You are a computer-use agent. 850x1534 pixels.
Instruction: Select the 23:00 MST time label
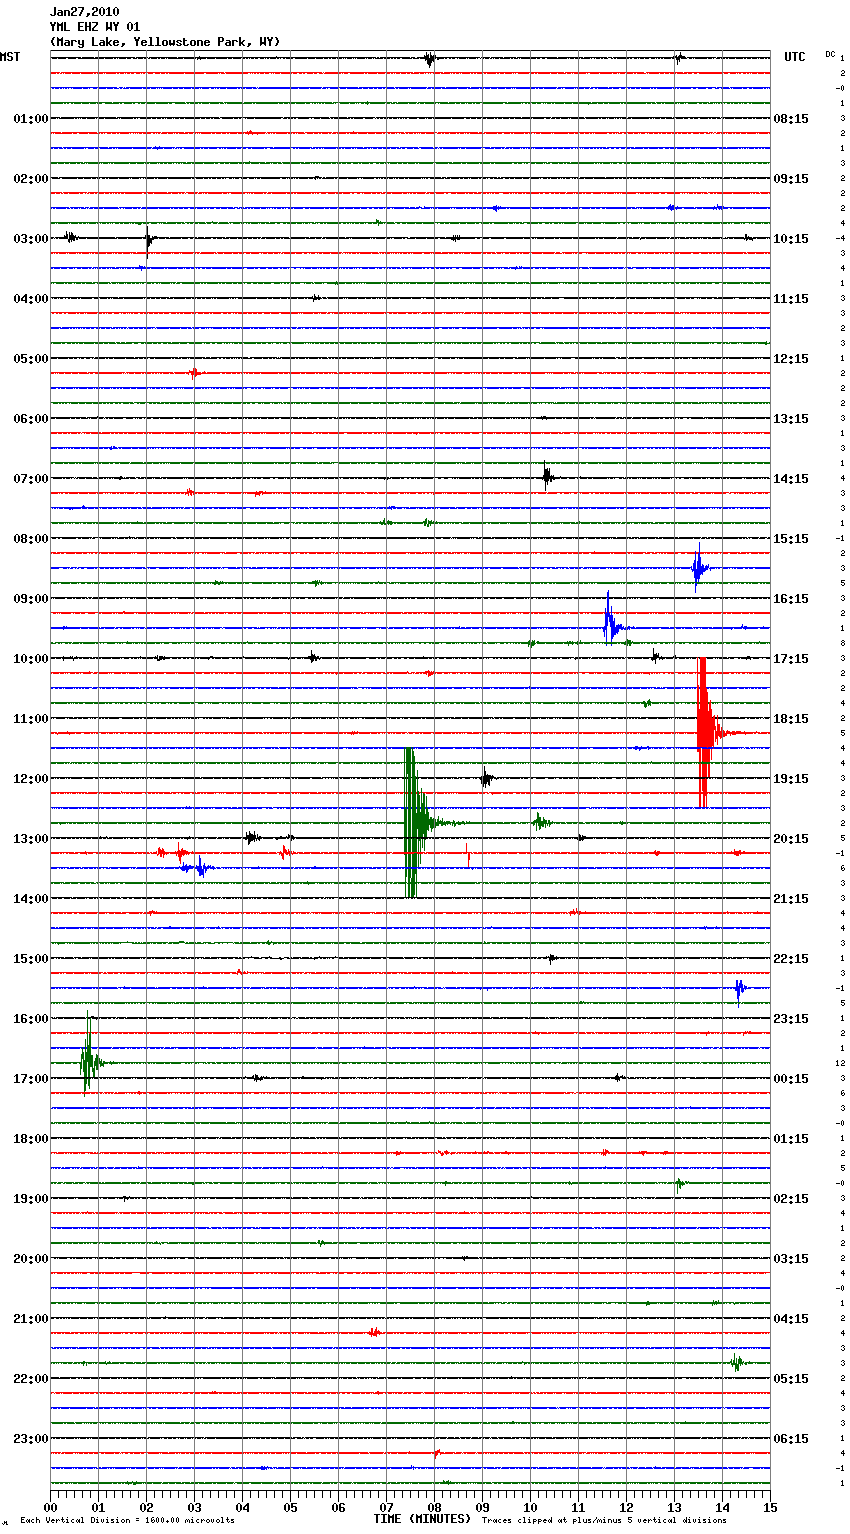[x=30, y=1439]
